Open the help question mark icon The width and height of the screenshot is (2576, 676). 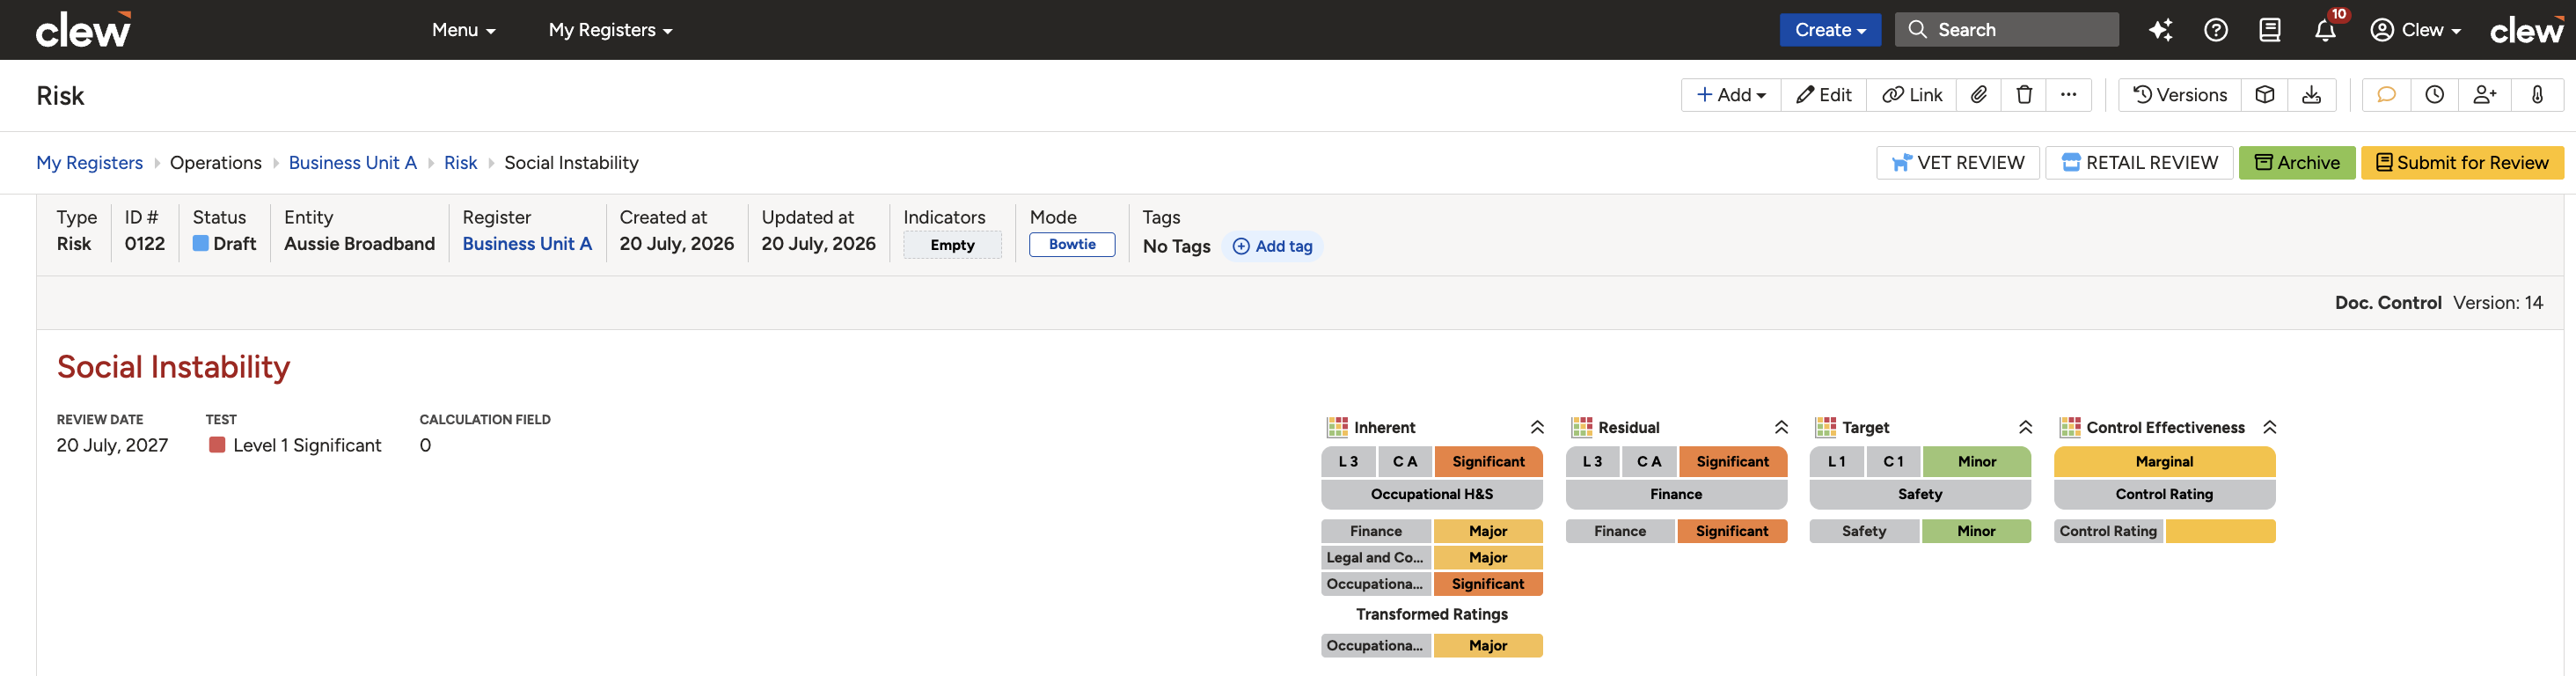(2215, 30)
